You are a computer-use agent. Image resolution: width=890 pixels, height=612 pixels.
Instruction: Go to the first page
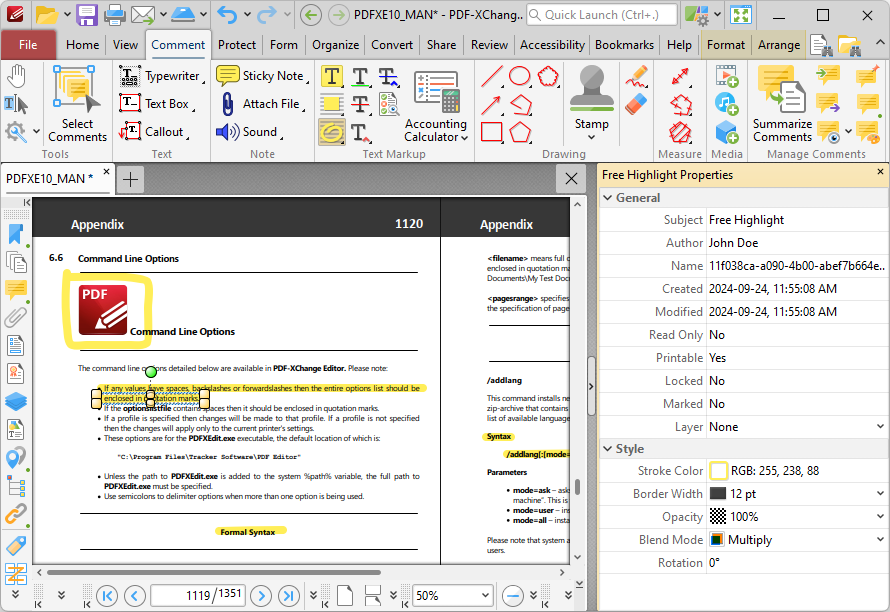point(107,596)
